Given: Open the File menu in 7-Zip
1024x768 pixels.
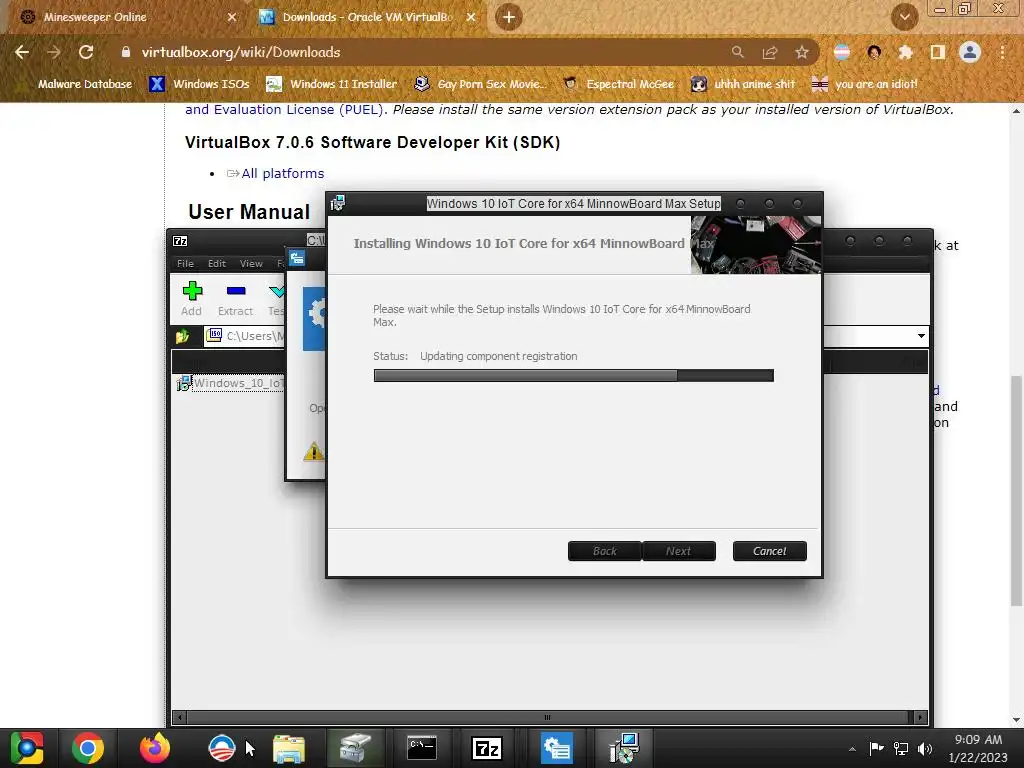Looking at the screenshot, I should 185,263.
